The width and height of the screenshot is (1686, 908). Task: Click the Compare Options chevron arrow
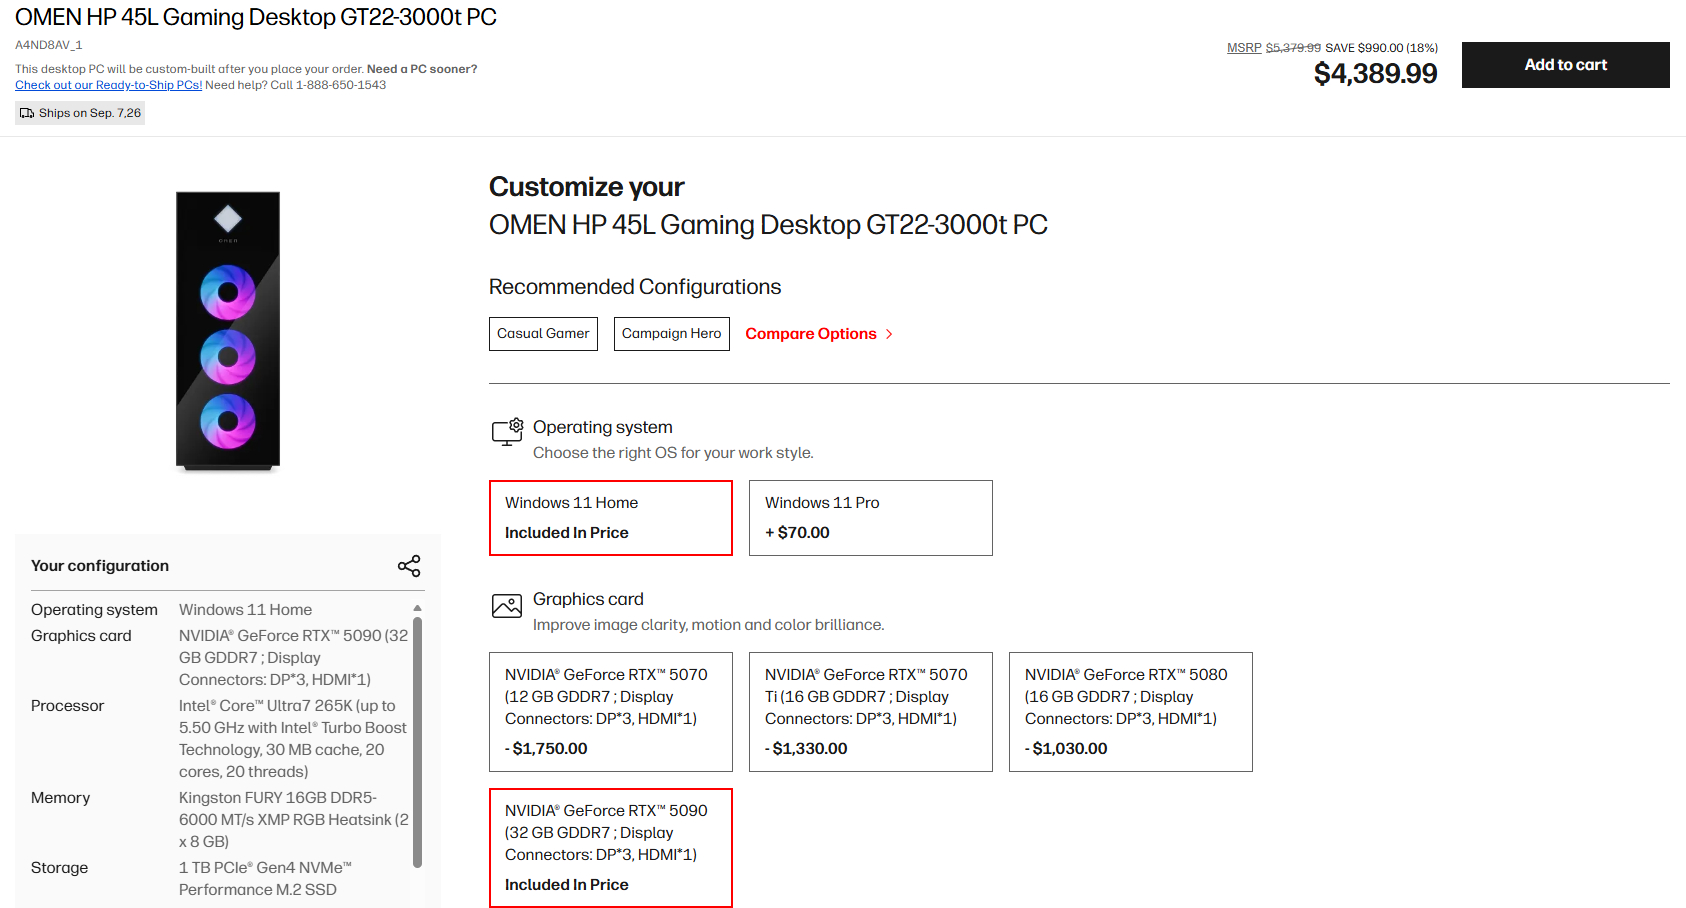click(x=889, y=334)
